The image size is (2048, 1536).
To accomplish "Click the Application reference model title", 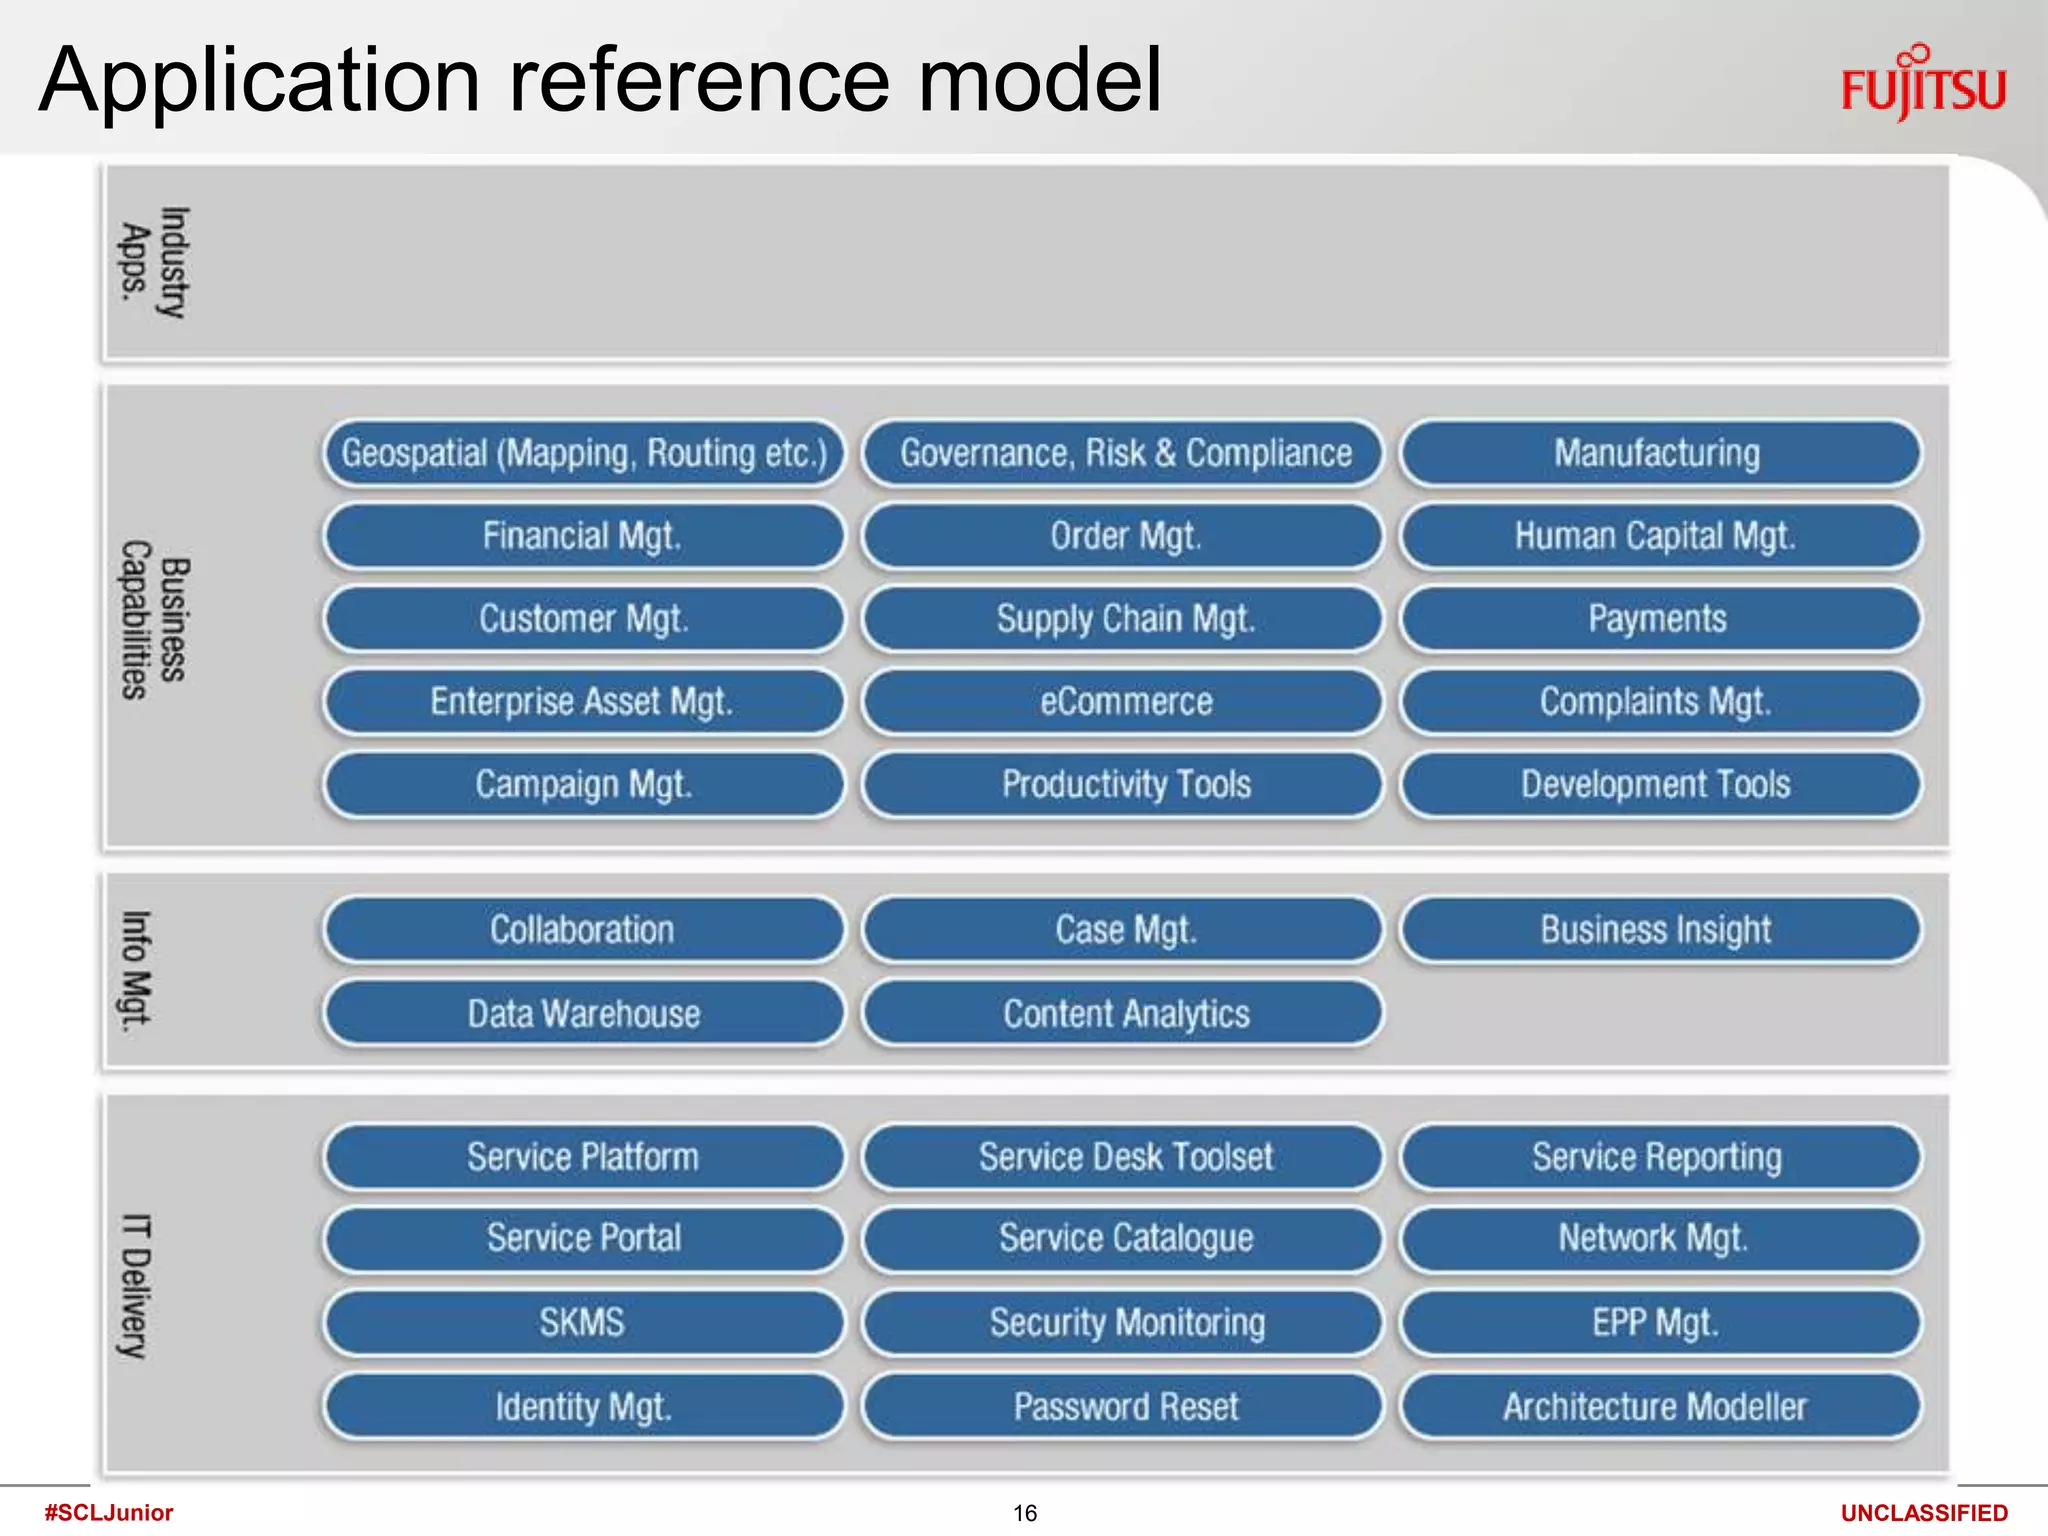I will click(600, 80).
